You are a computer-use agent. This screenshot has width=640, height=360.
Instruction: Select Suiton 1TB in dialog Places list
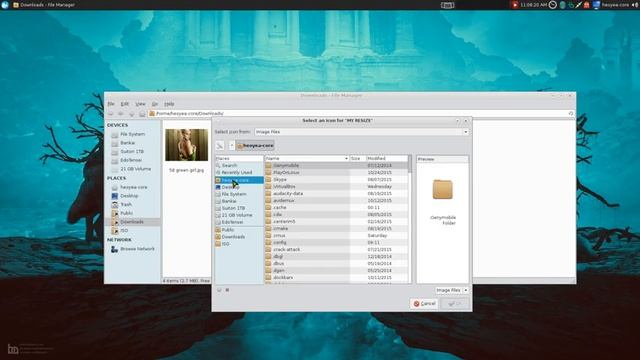(x=239, y=208)
